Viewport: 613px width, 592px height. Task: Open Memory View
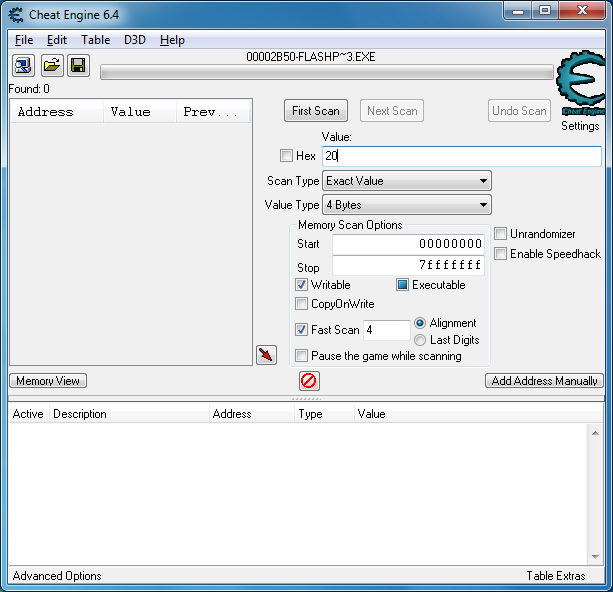coord(48,381)
